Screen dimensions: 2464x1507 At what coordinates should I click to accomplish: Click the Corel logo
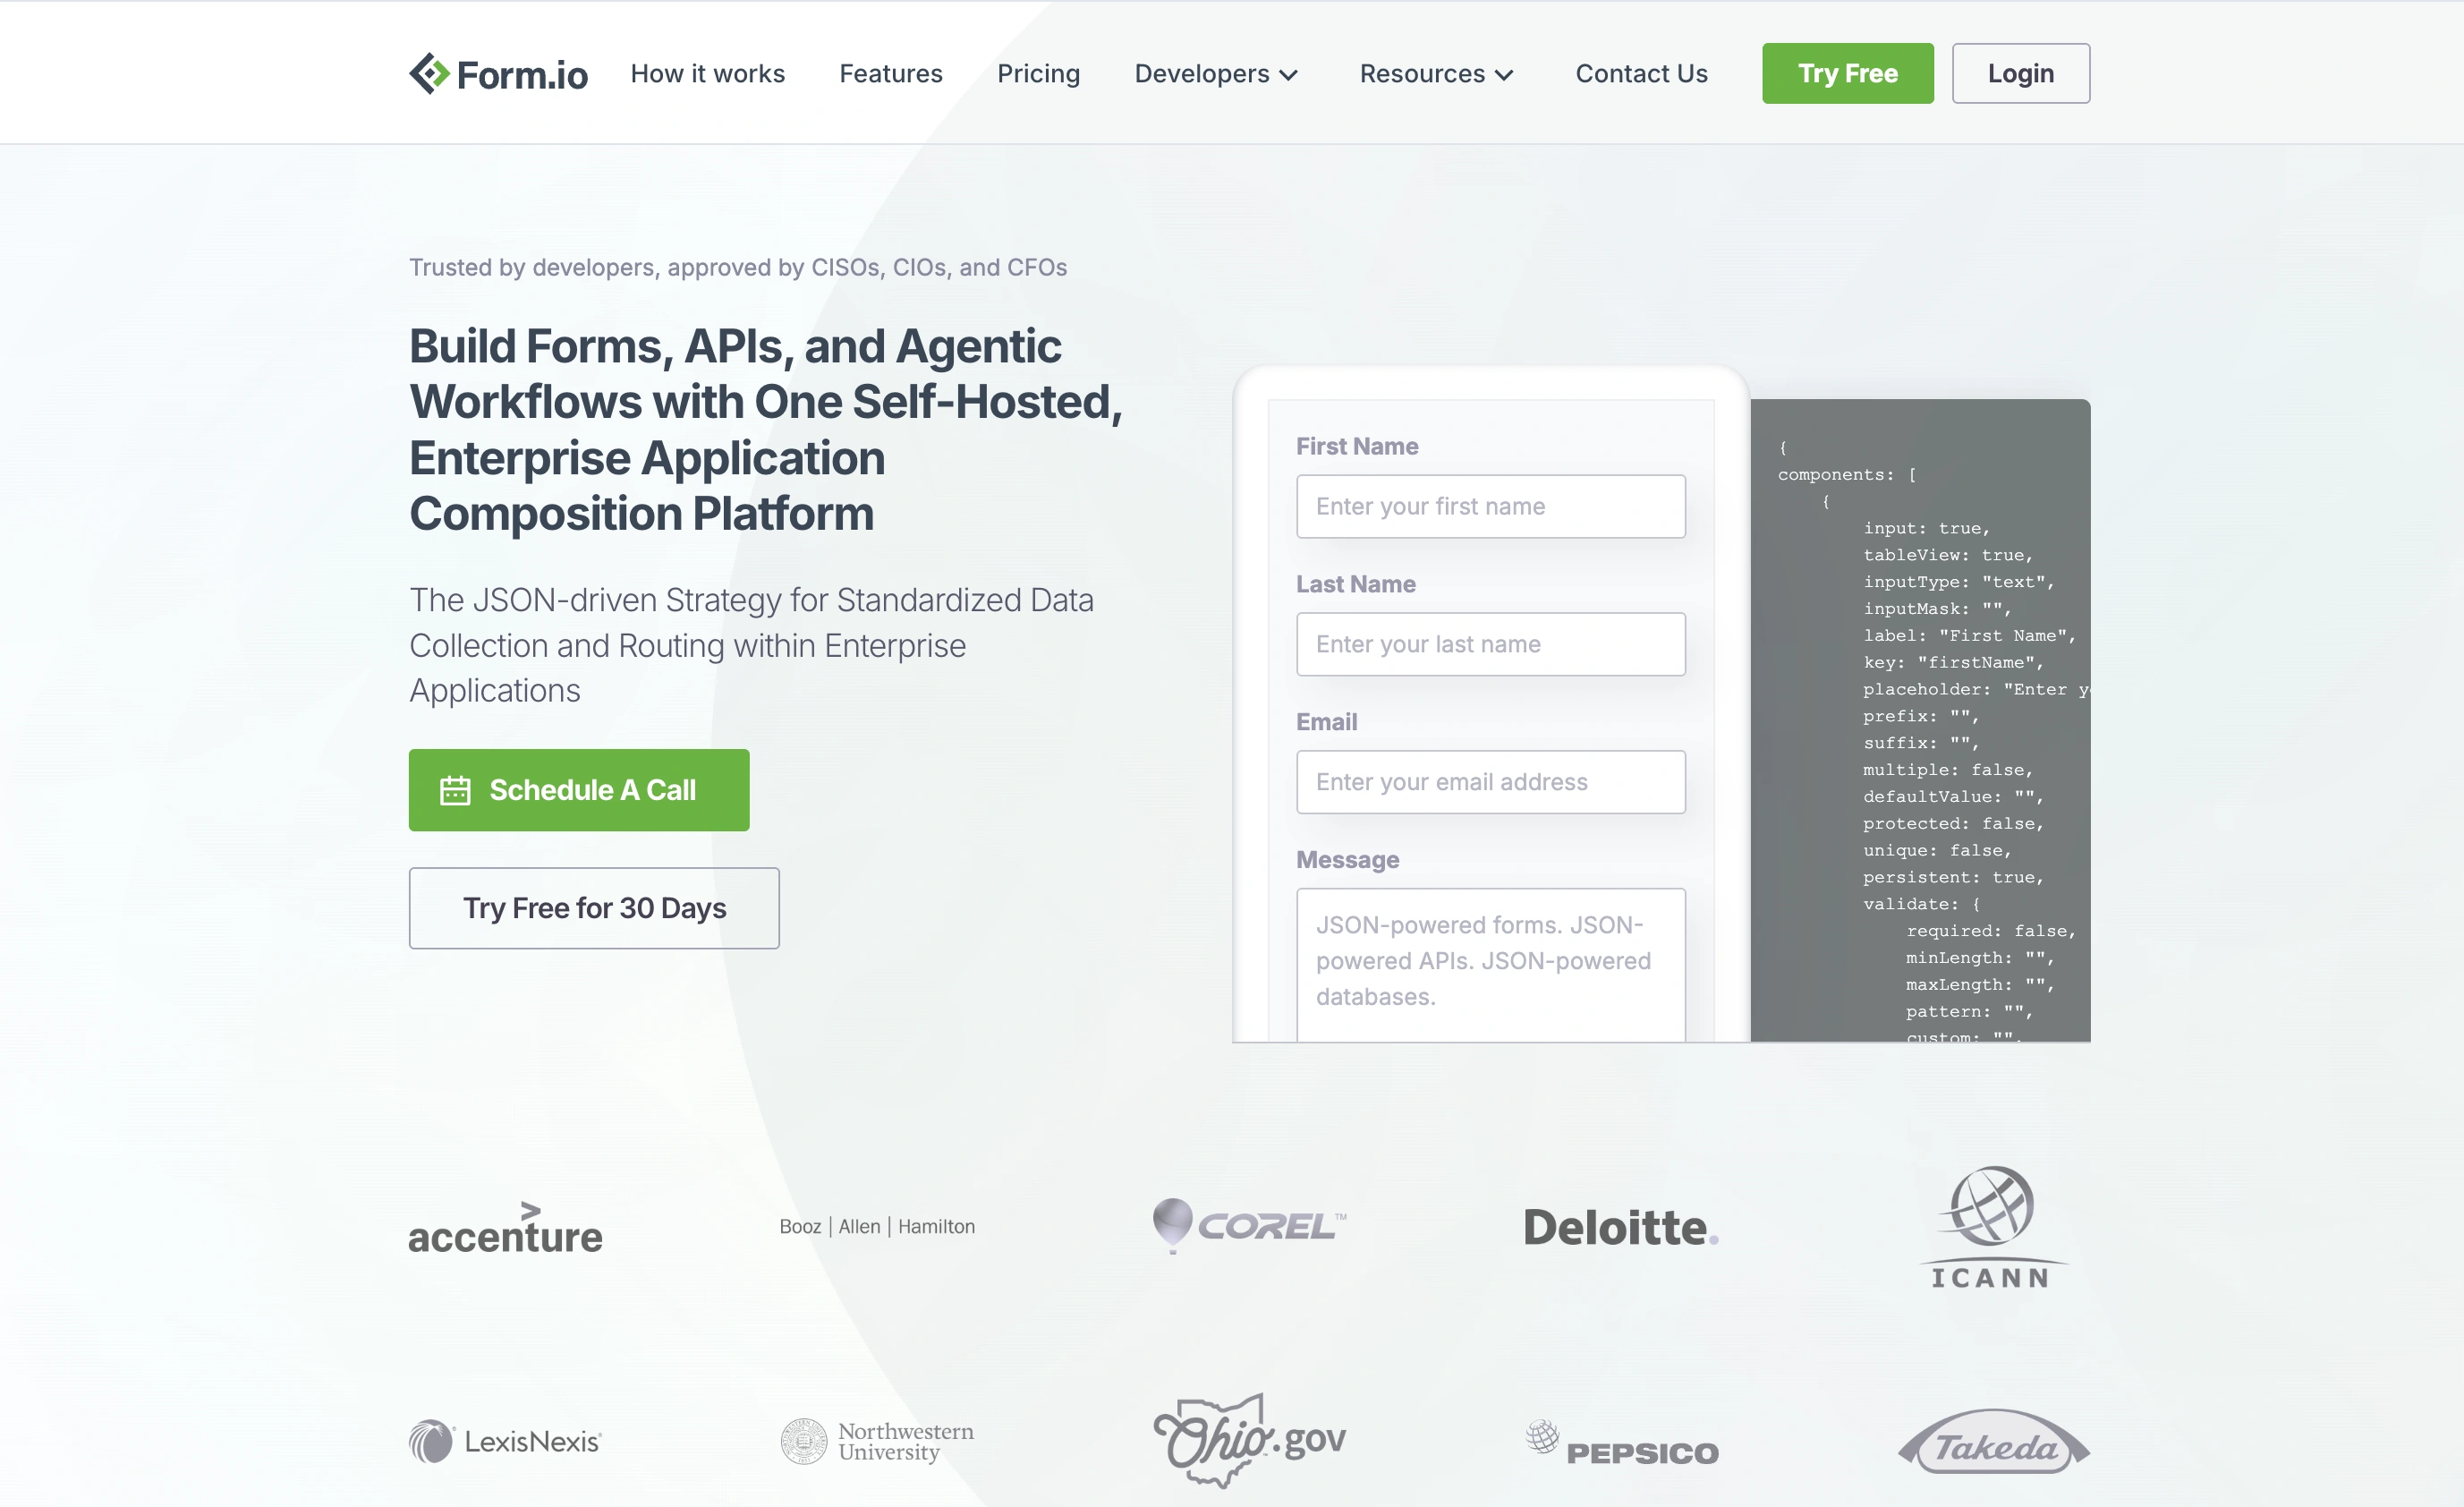pos(1249,1226)
